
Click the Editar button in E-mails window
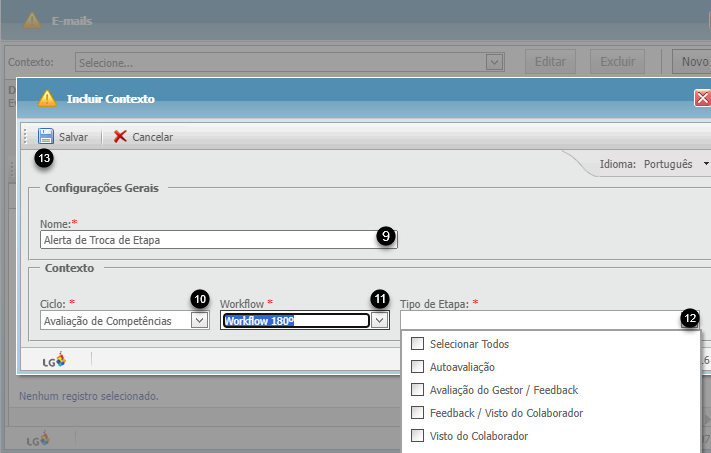pos(550,62)
